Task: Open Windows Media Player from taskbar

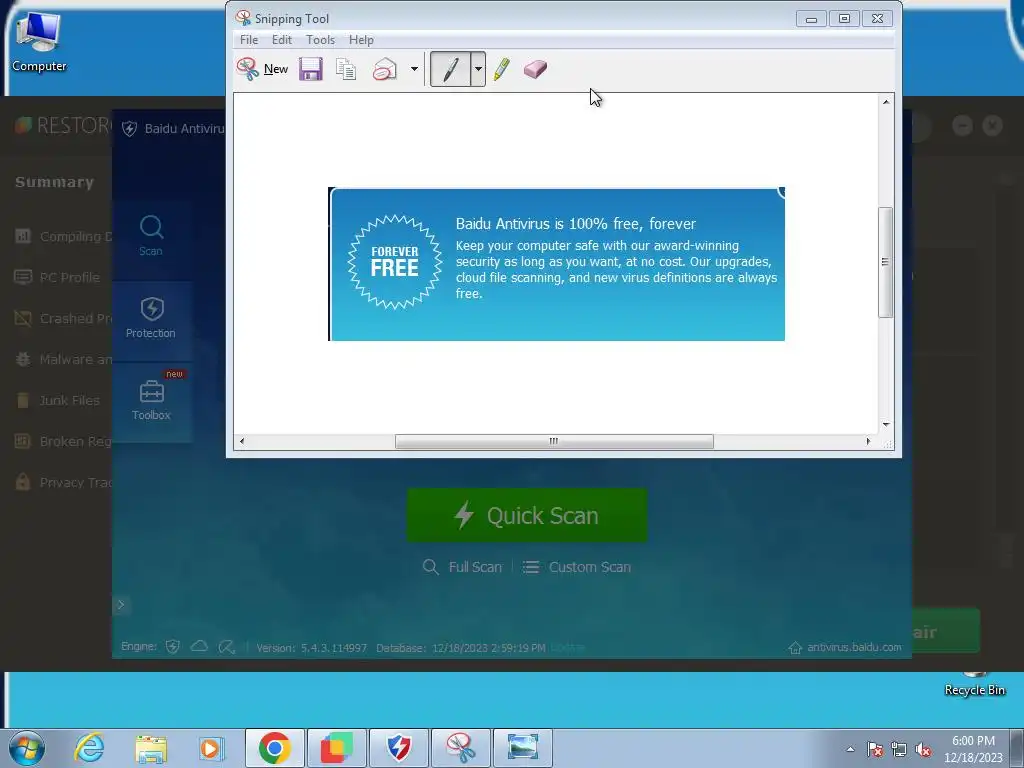Action: click(212, 748)
